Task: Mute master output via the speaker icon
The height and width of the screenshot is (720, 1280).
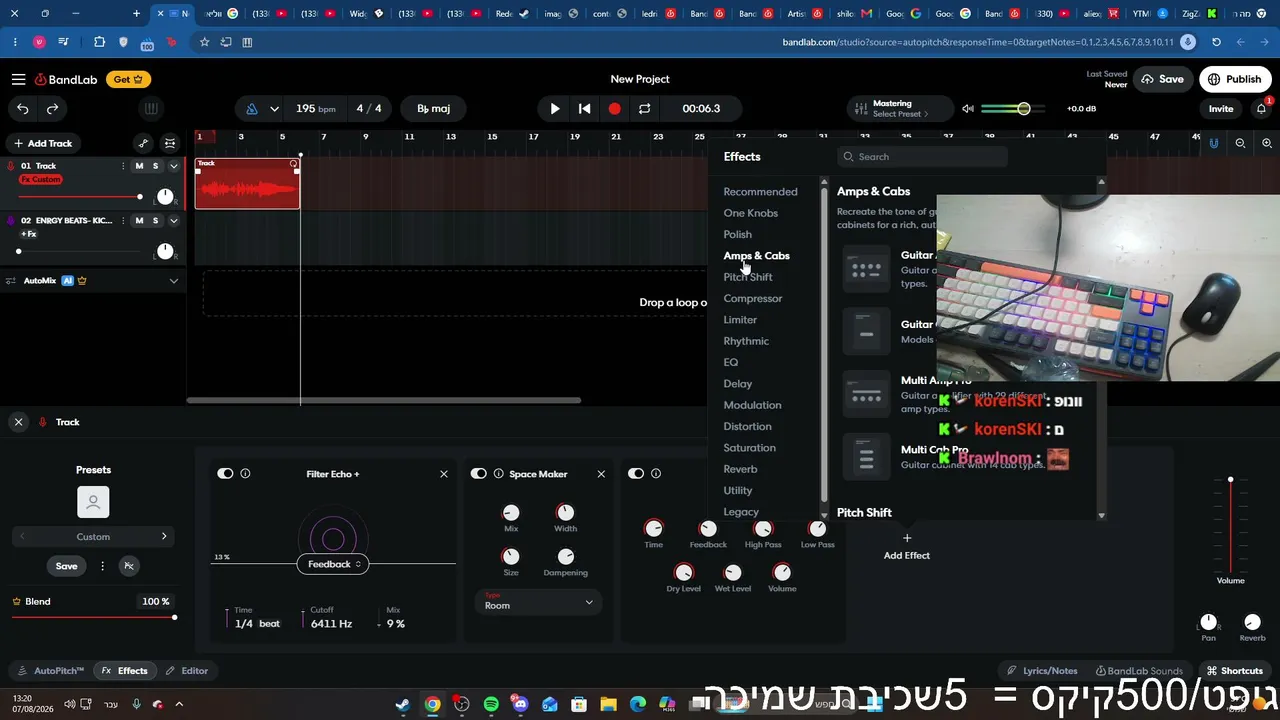Action: point(967,109)
